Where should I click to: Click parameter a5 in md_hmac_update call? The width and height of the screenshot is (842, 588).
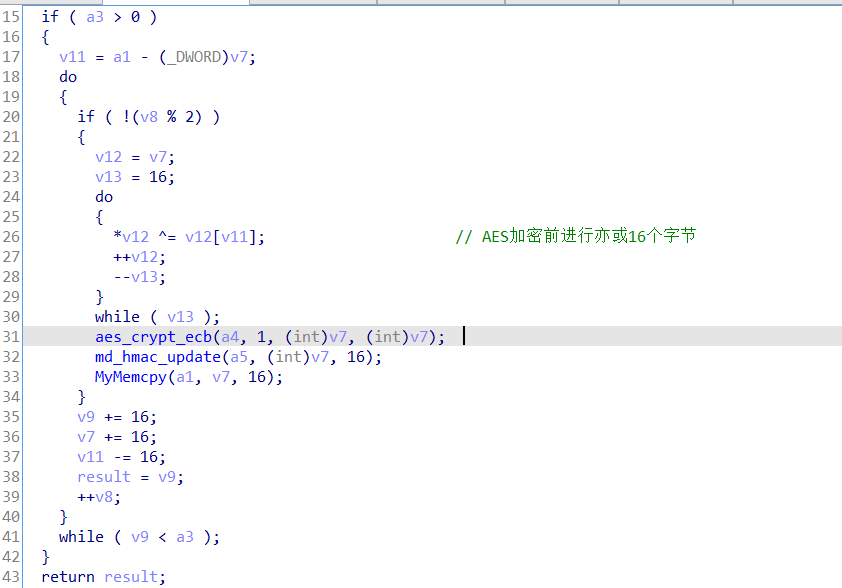(239, 357)
